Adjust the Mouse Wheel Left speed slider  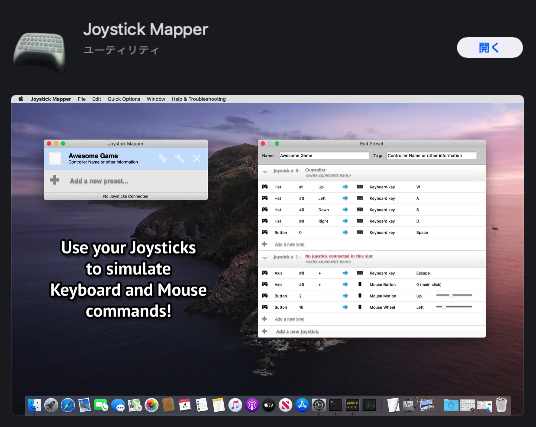tap(454, 307)
